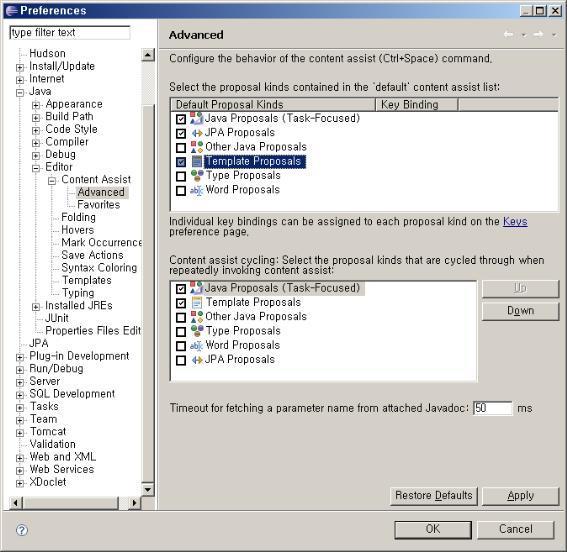The image size is (567, 552).
Task: Open the Keys preference page link
Action: tap(515, 221)
